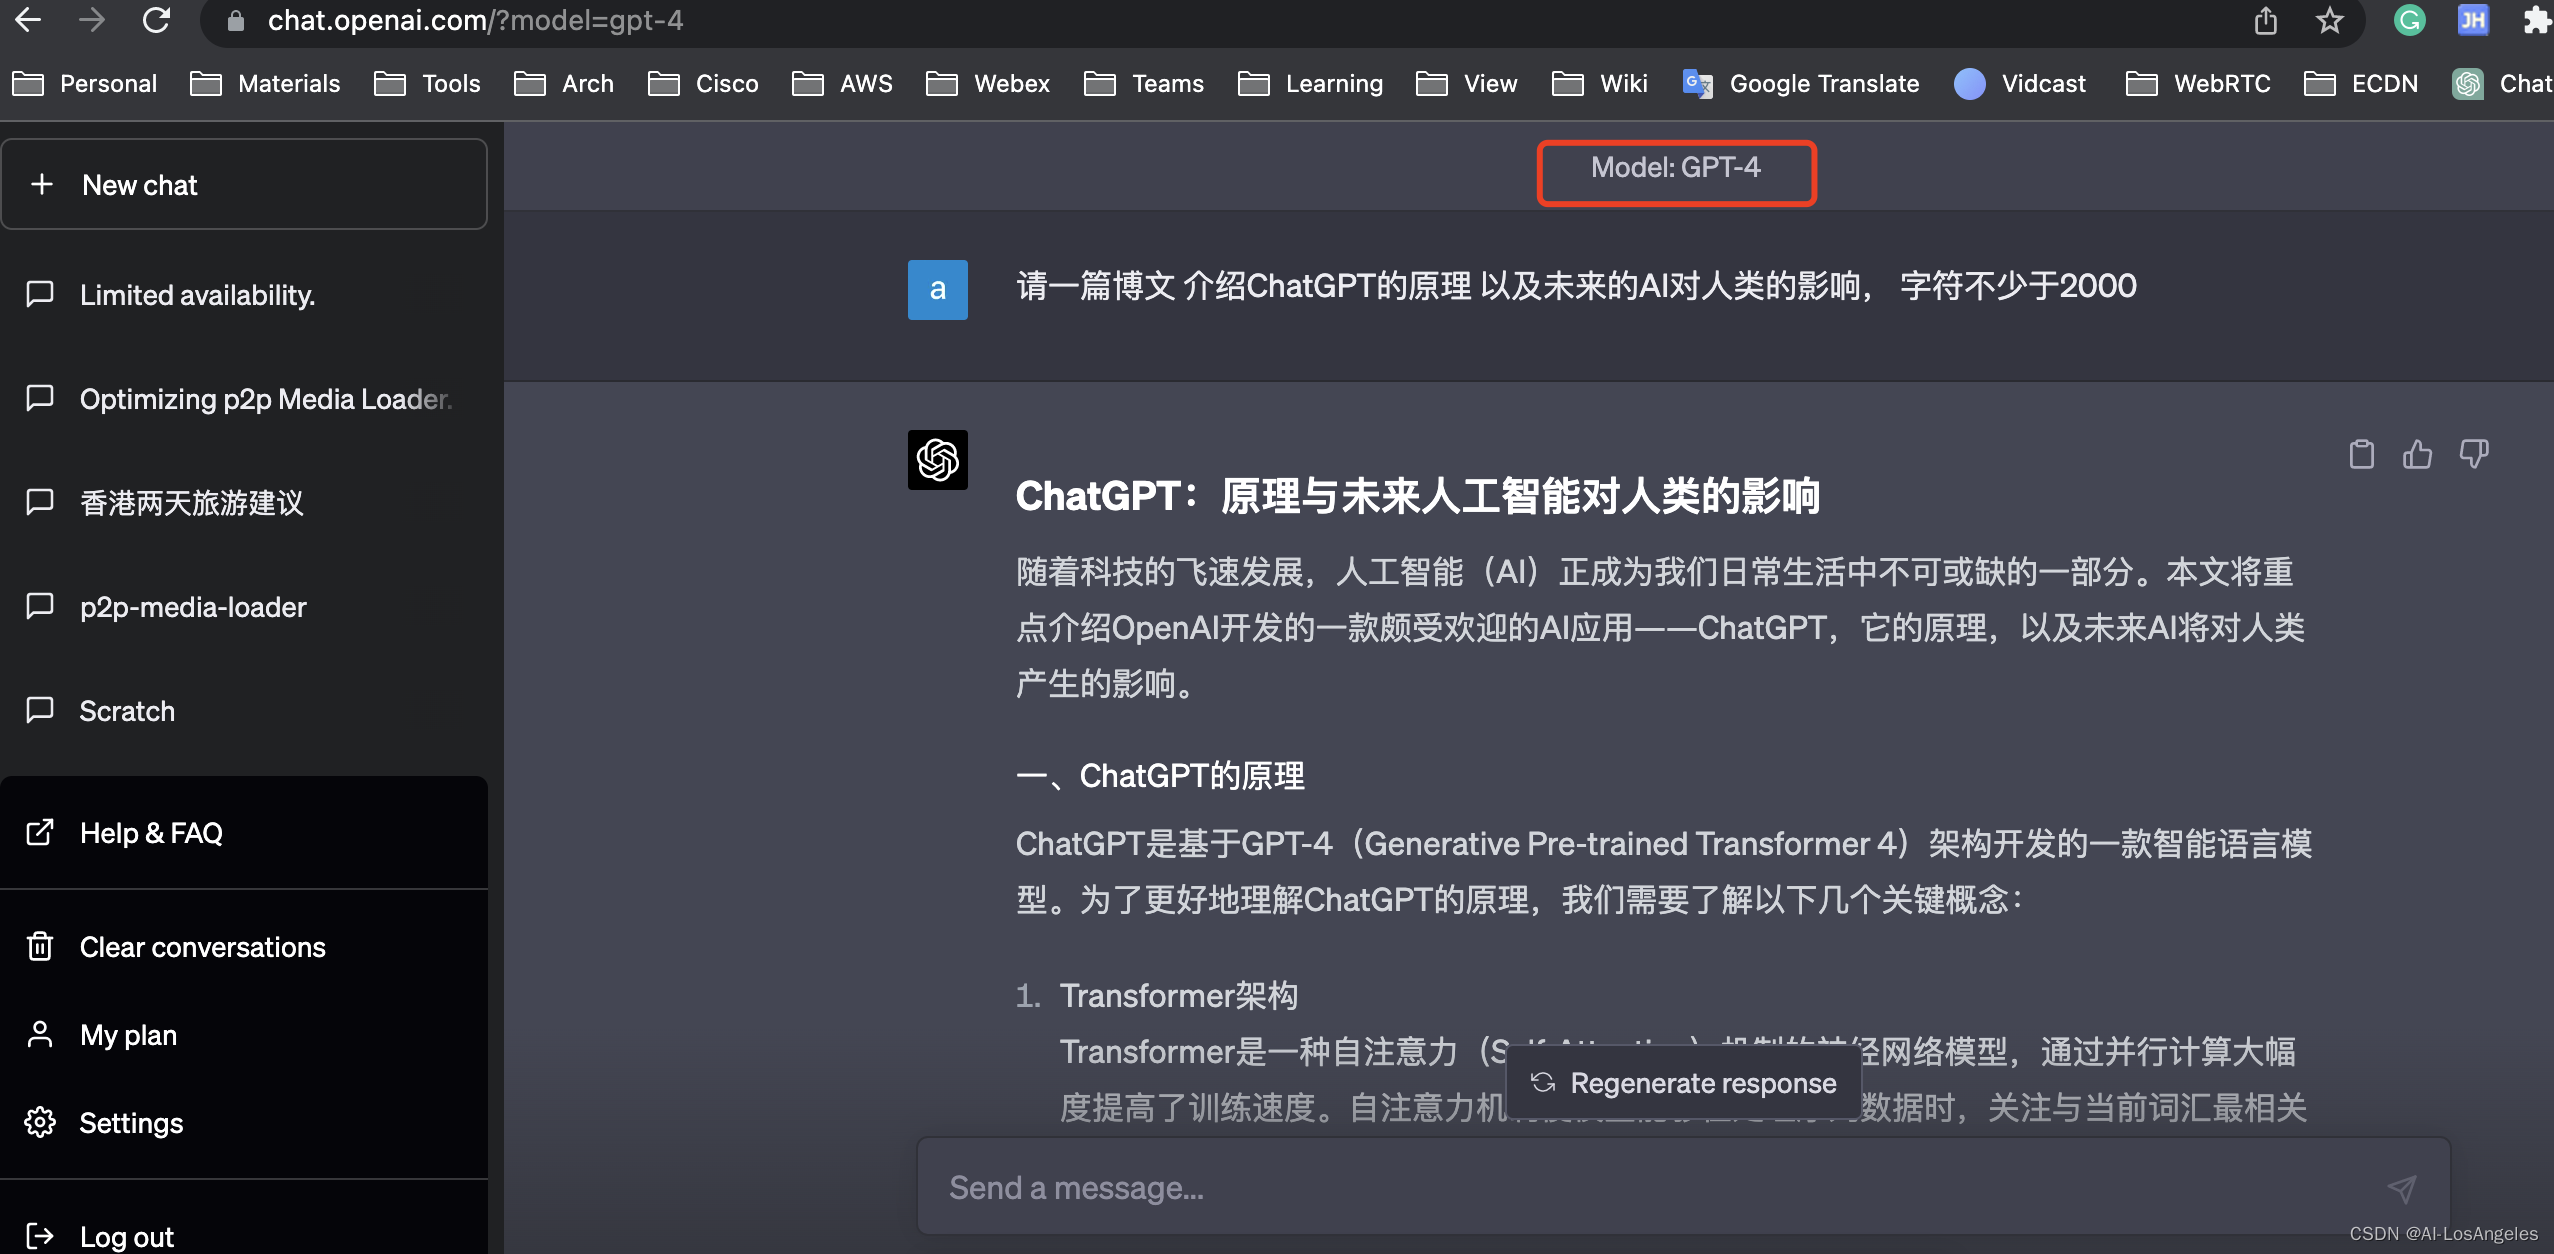Image resolution: width=2554 pixels, height=1254 pixels.
Task: Click the user prompt text 请一篇博文
Action: [x=1096, y=286]
